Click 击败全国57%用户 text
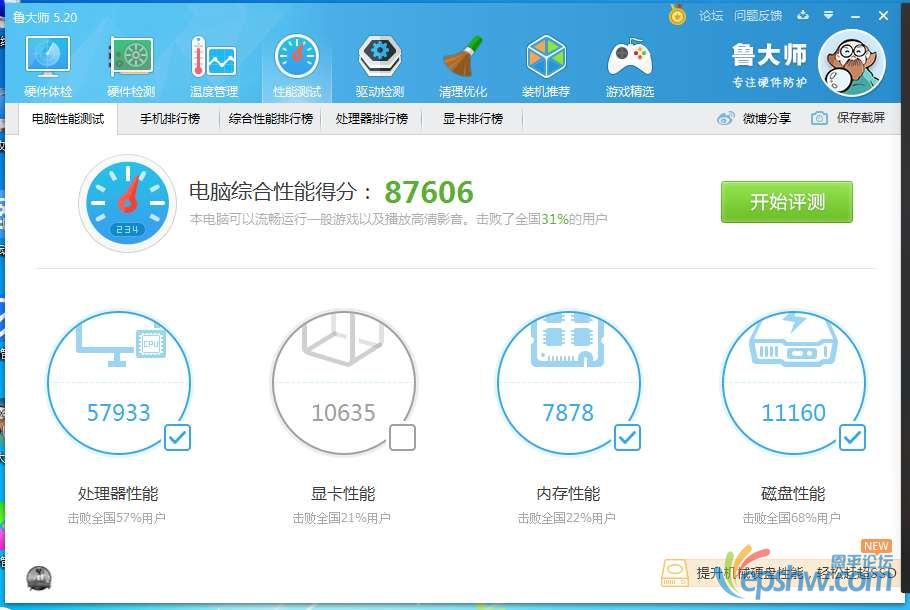Screen dimensions: 910x610 click(117, 518)
